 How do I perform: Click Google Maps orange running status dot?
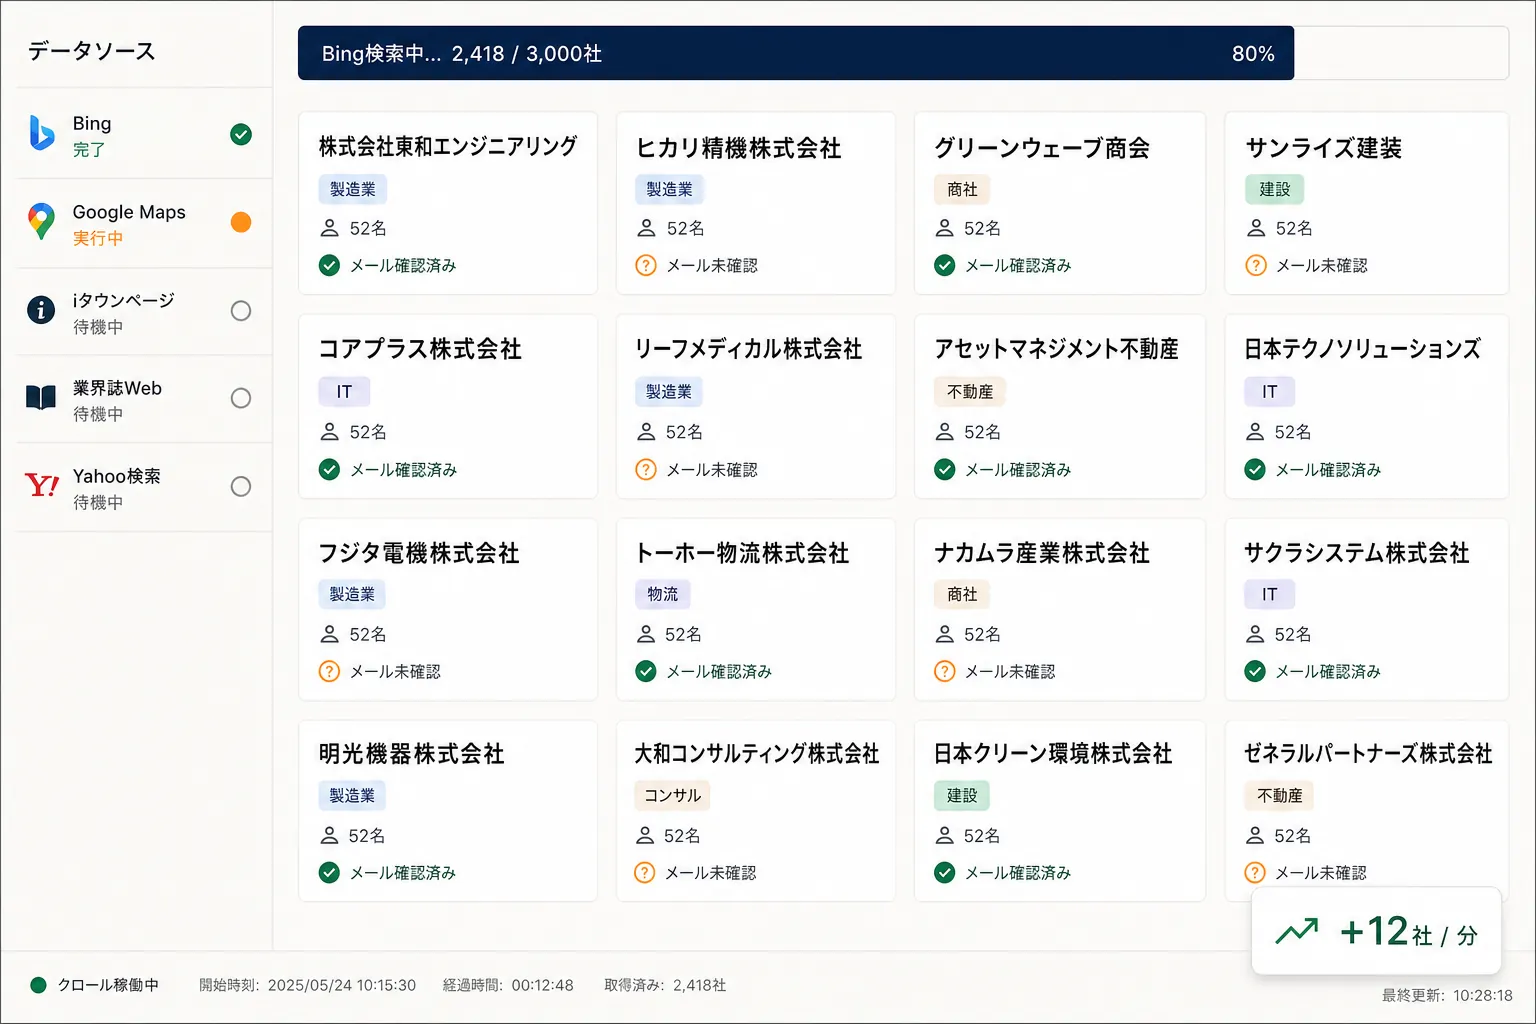pyautogui.click(x=241, y=222)
